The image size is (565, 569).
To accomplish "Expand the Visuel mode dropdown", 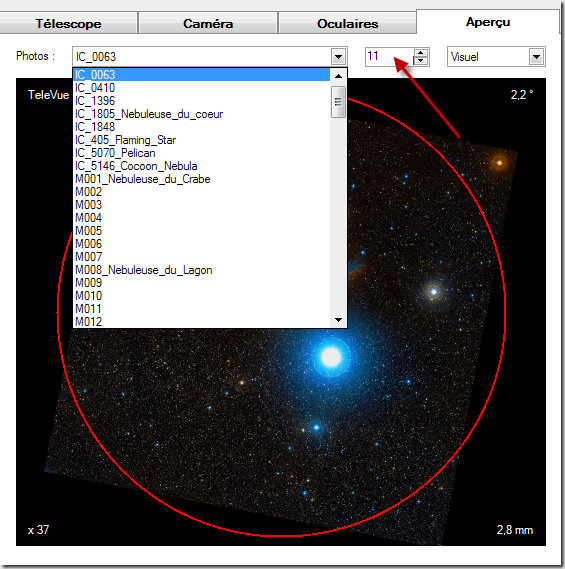I will (536, 57).
